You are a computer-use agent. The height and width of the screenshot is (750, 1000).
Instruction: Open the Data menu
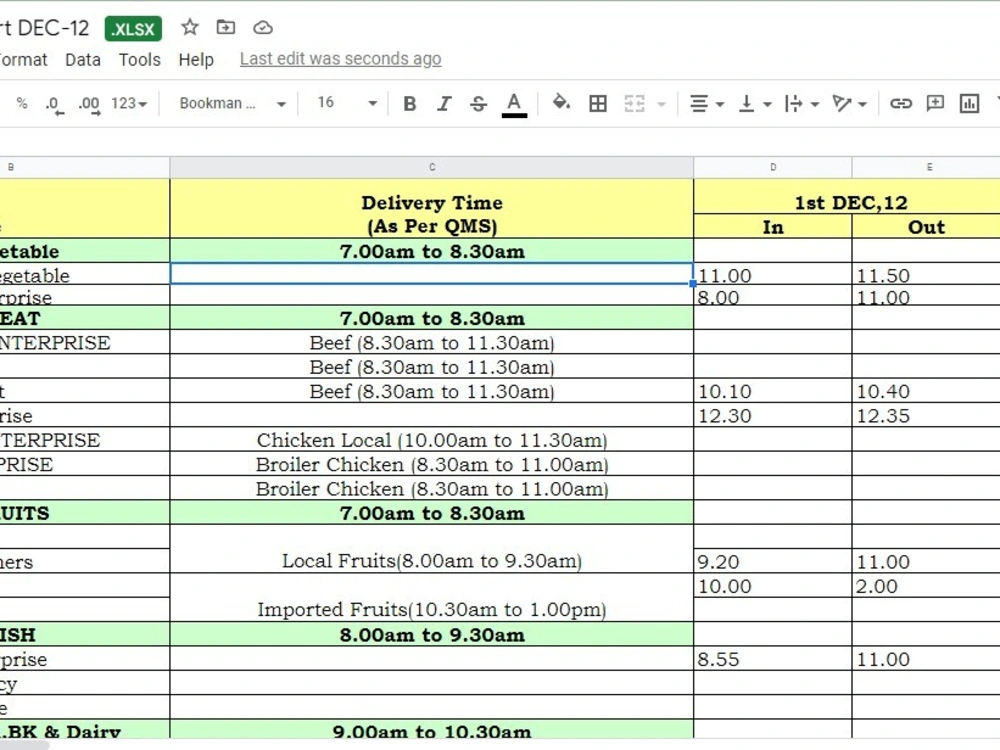83,59
